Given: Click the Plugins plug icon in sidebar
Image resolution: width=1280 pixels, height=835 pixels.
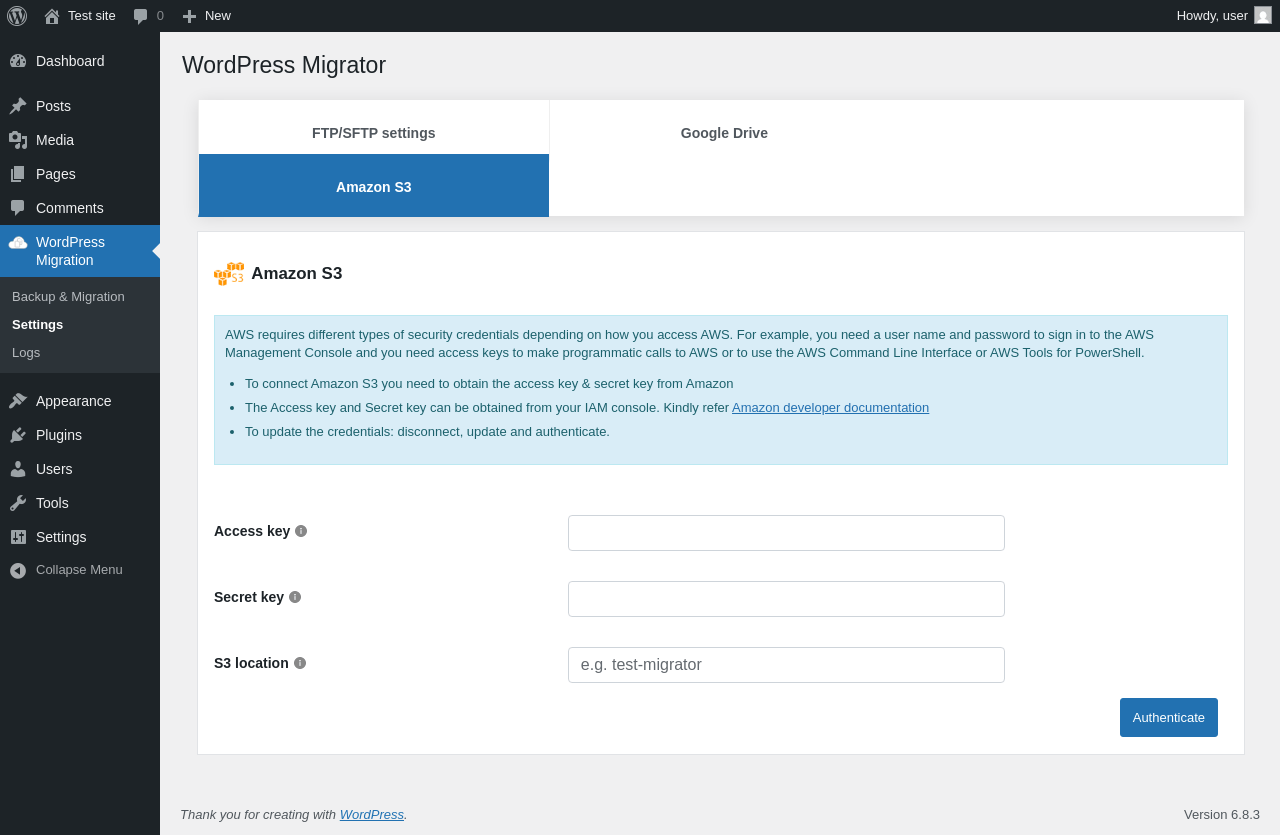Looking at the screenshot, I should point(18,435).
